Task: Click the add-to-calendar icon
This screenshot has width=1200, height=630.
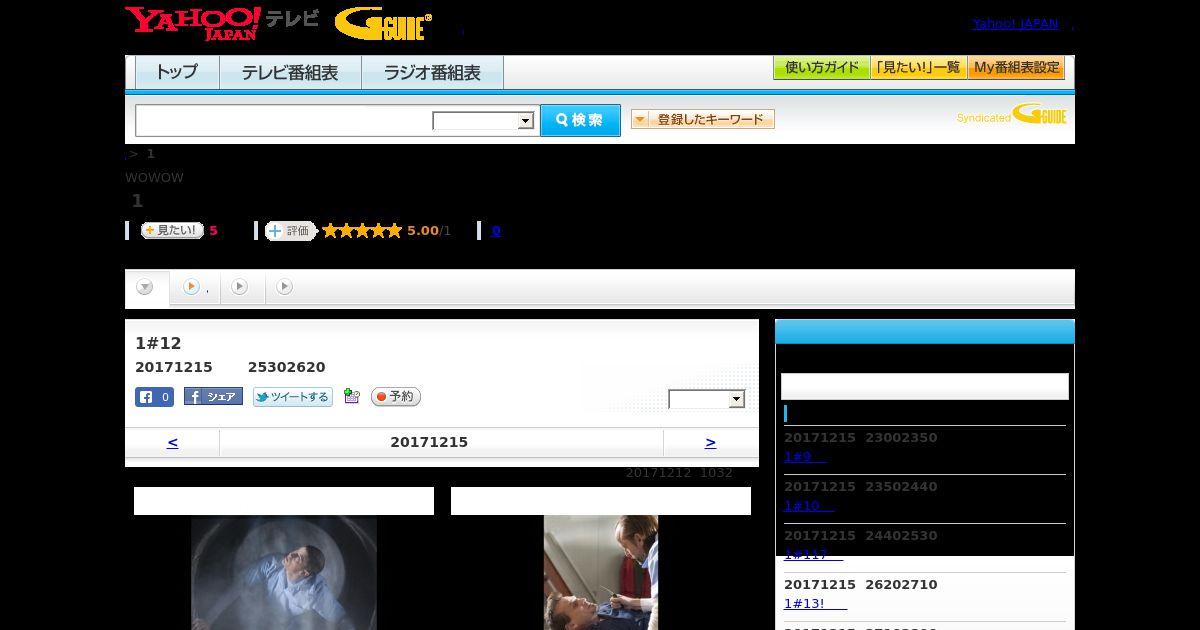Action: click(x=351, y=396)
